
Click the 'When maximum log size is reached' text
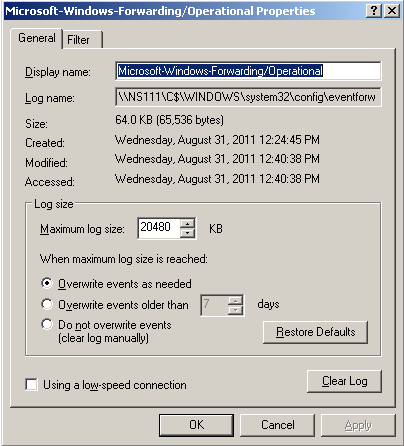pos(124,259)
